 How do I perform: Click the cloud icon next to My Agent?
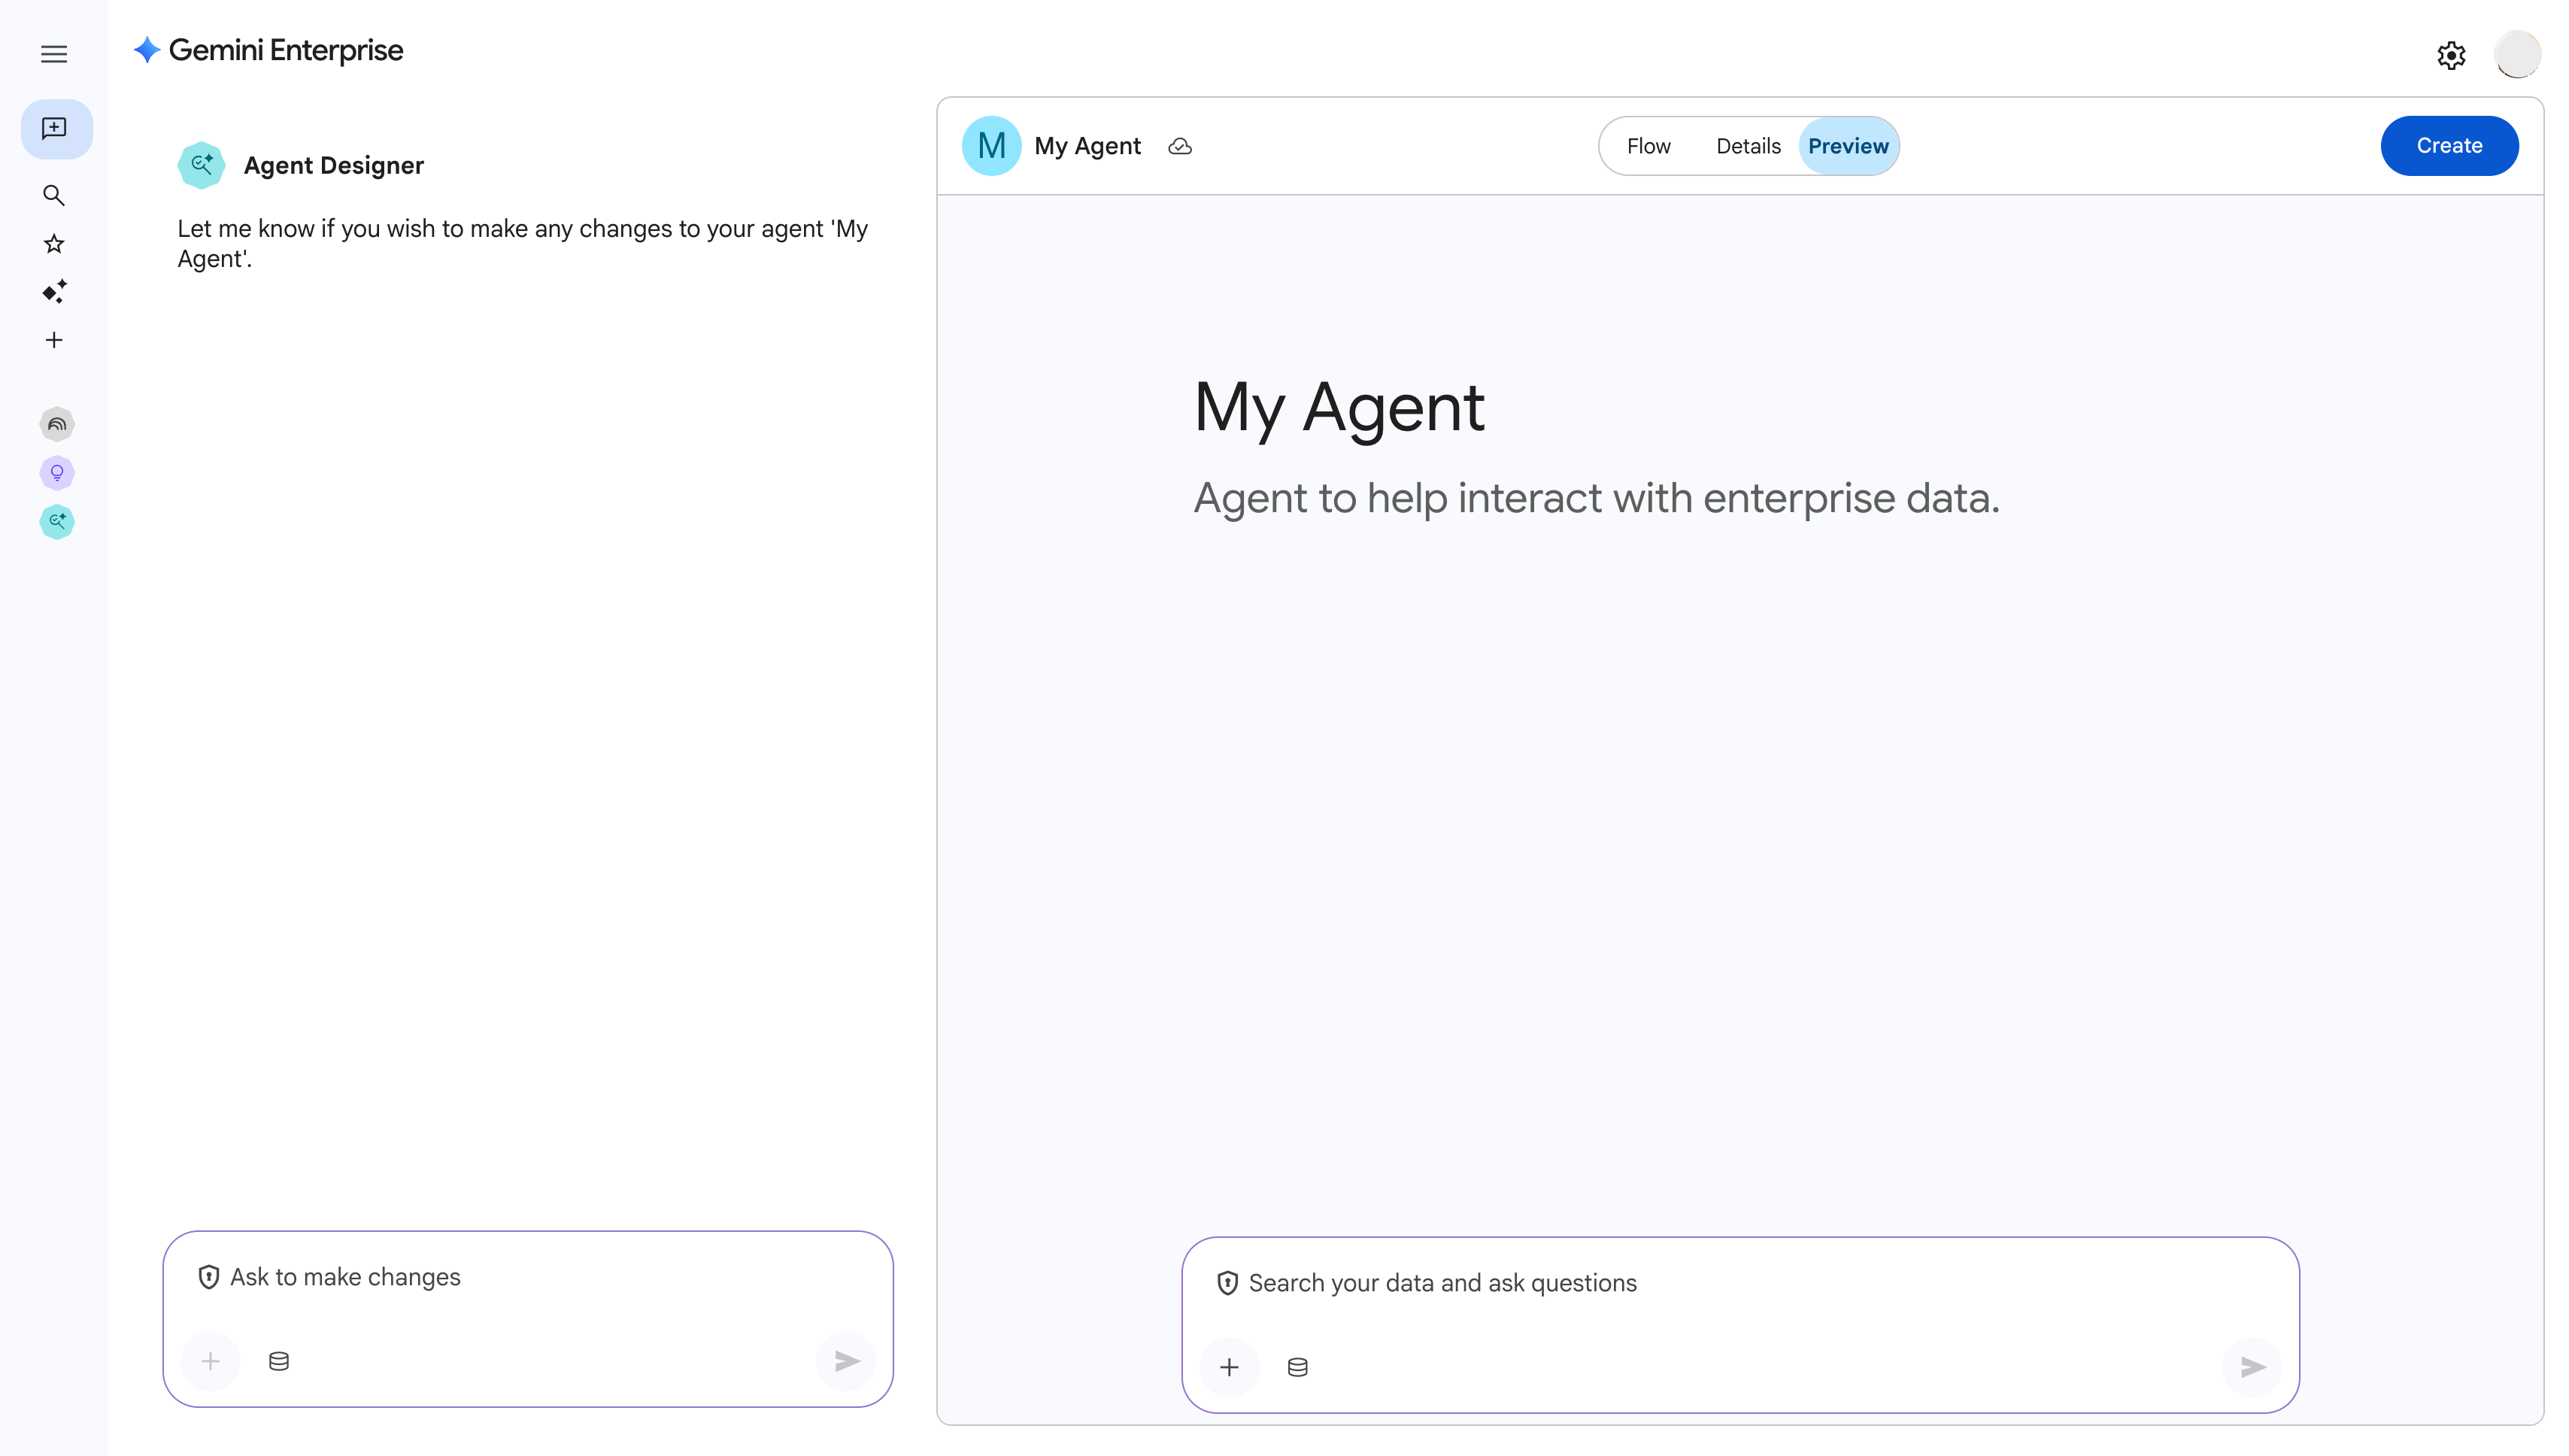(1180, 146)
